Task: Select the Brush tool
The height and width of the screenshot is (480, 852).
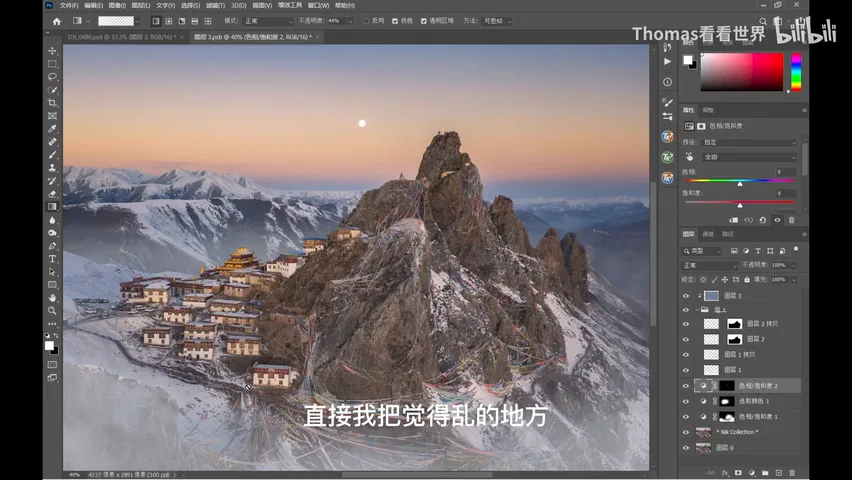Action: tap(52, 155)
